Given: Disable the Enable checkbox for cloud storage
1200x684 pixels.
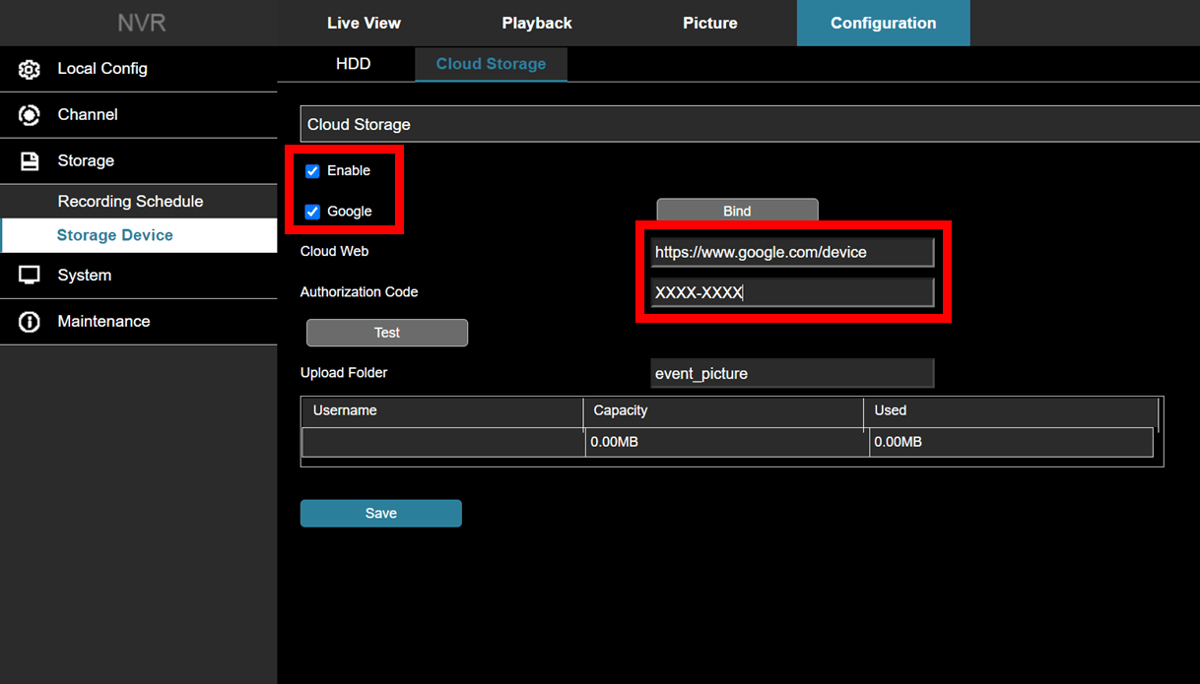Looking at the screenshot, I should point(312,170).
